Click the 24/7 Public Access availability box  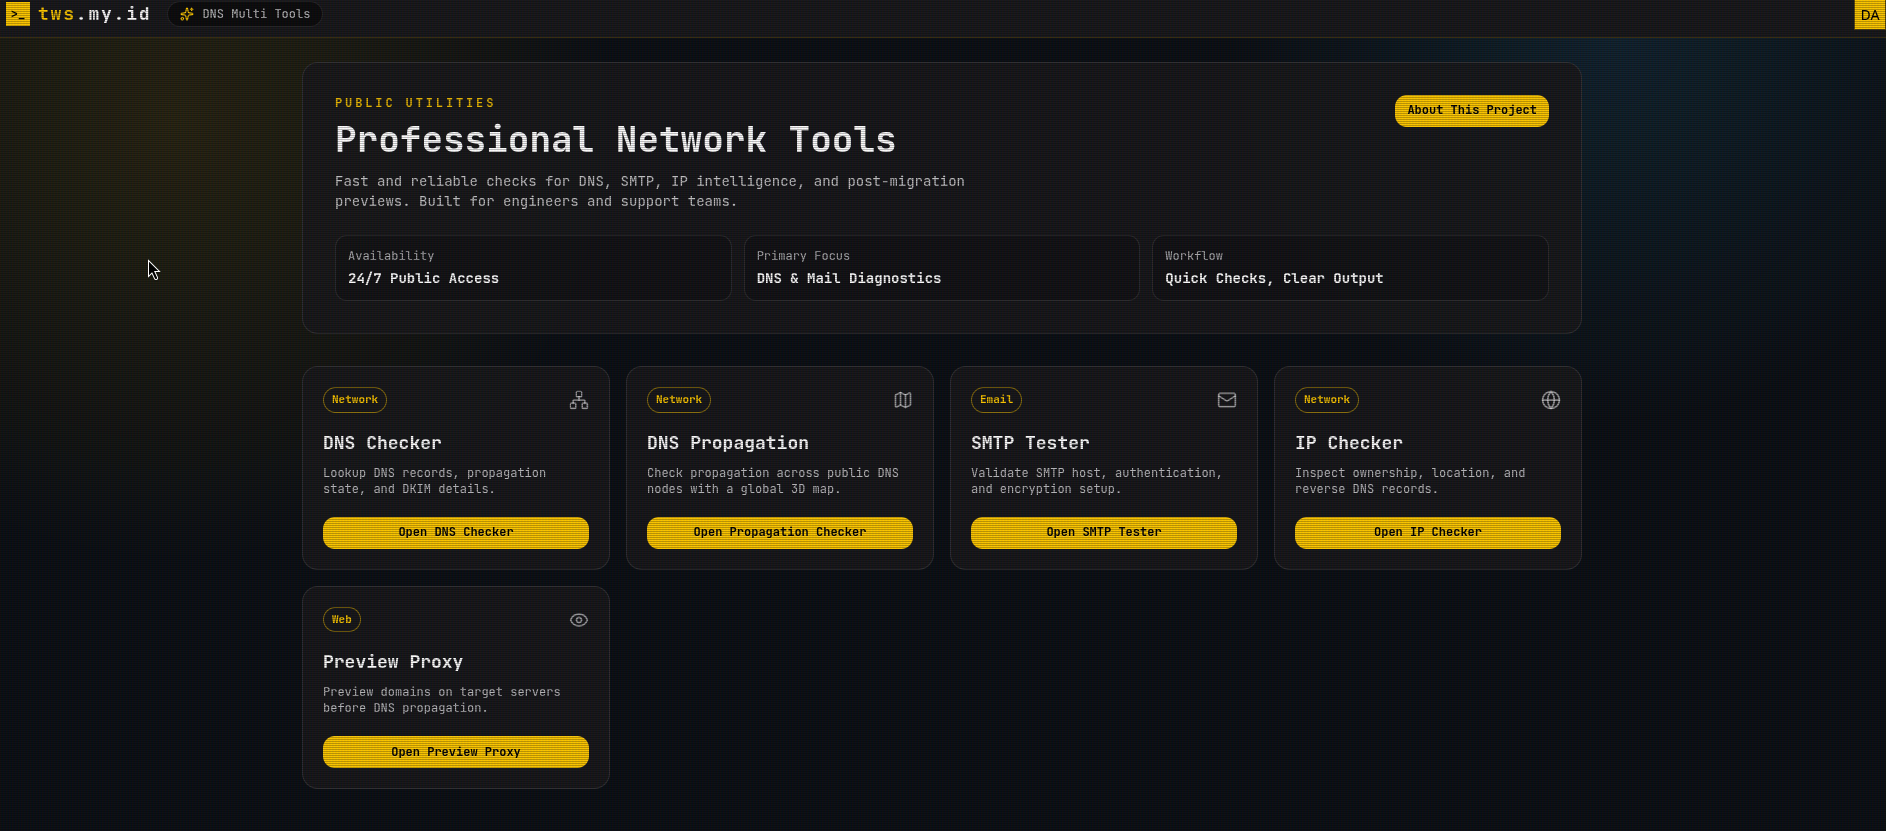533,268
